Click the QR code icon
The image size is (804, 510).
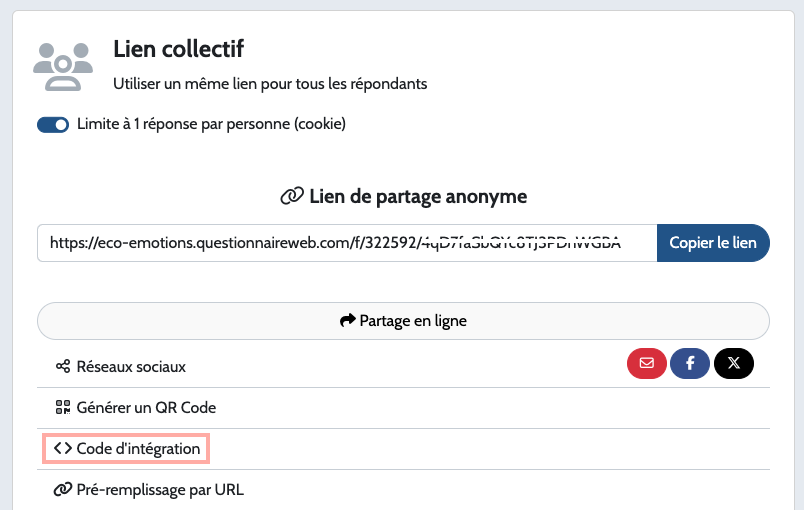[x=63, y=407]
